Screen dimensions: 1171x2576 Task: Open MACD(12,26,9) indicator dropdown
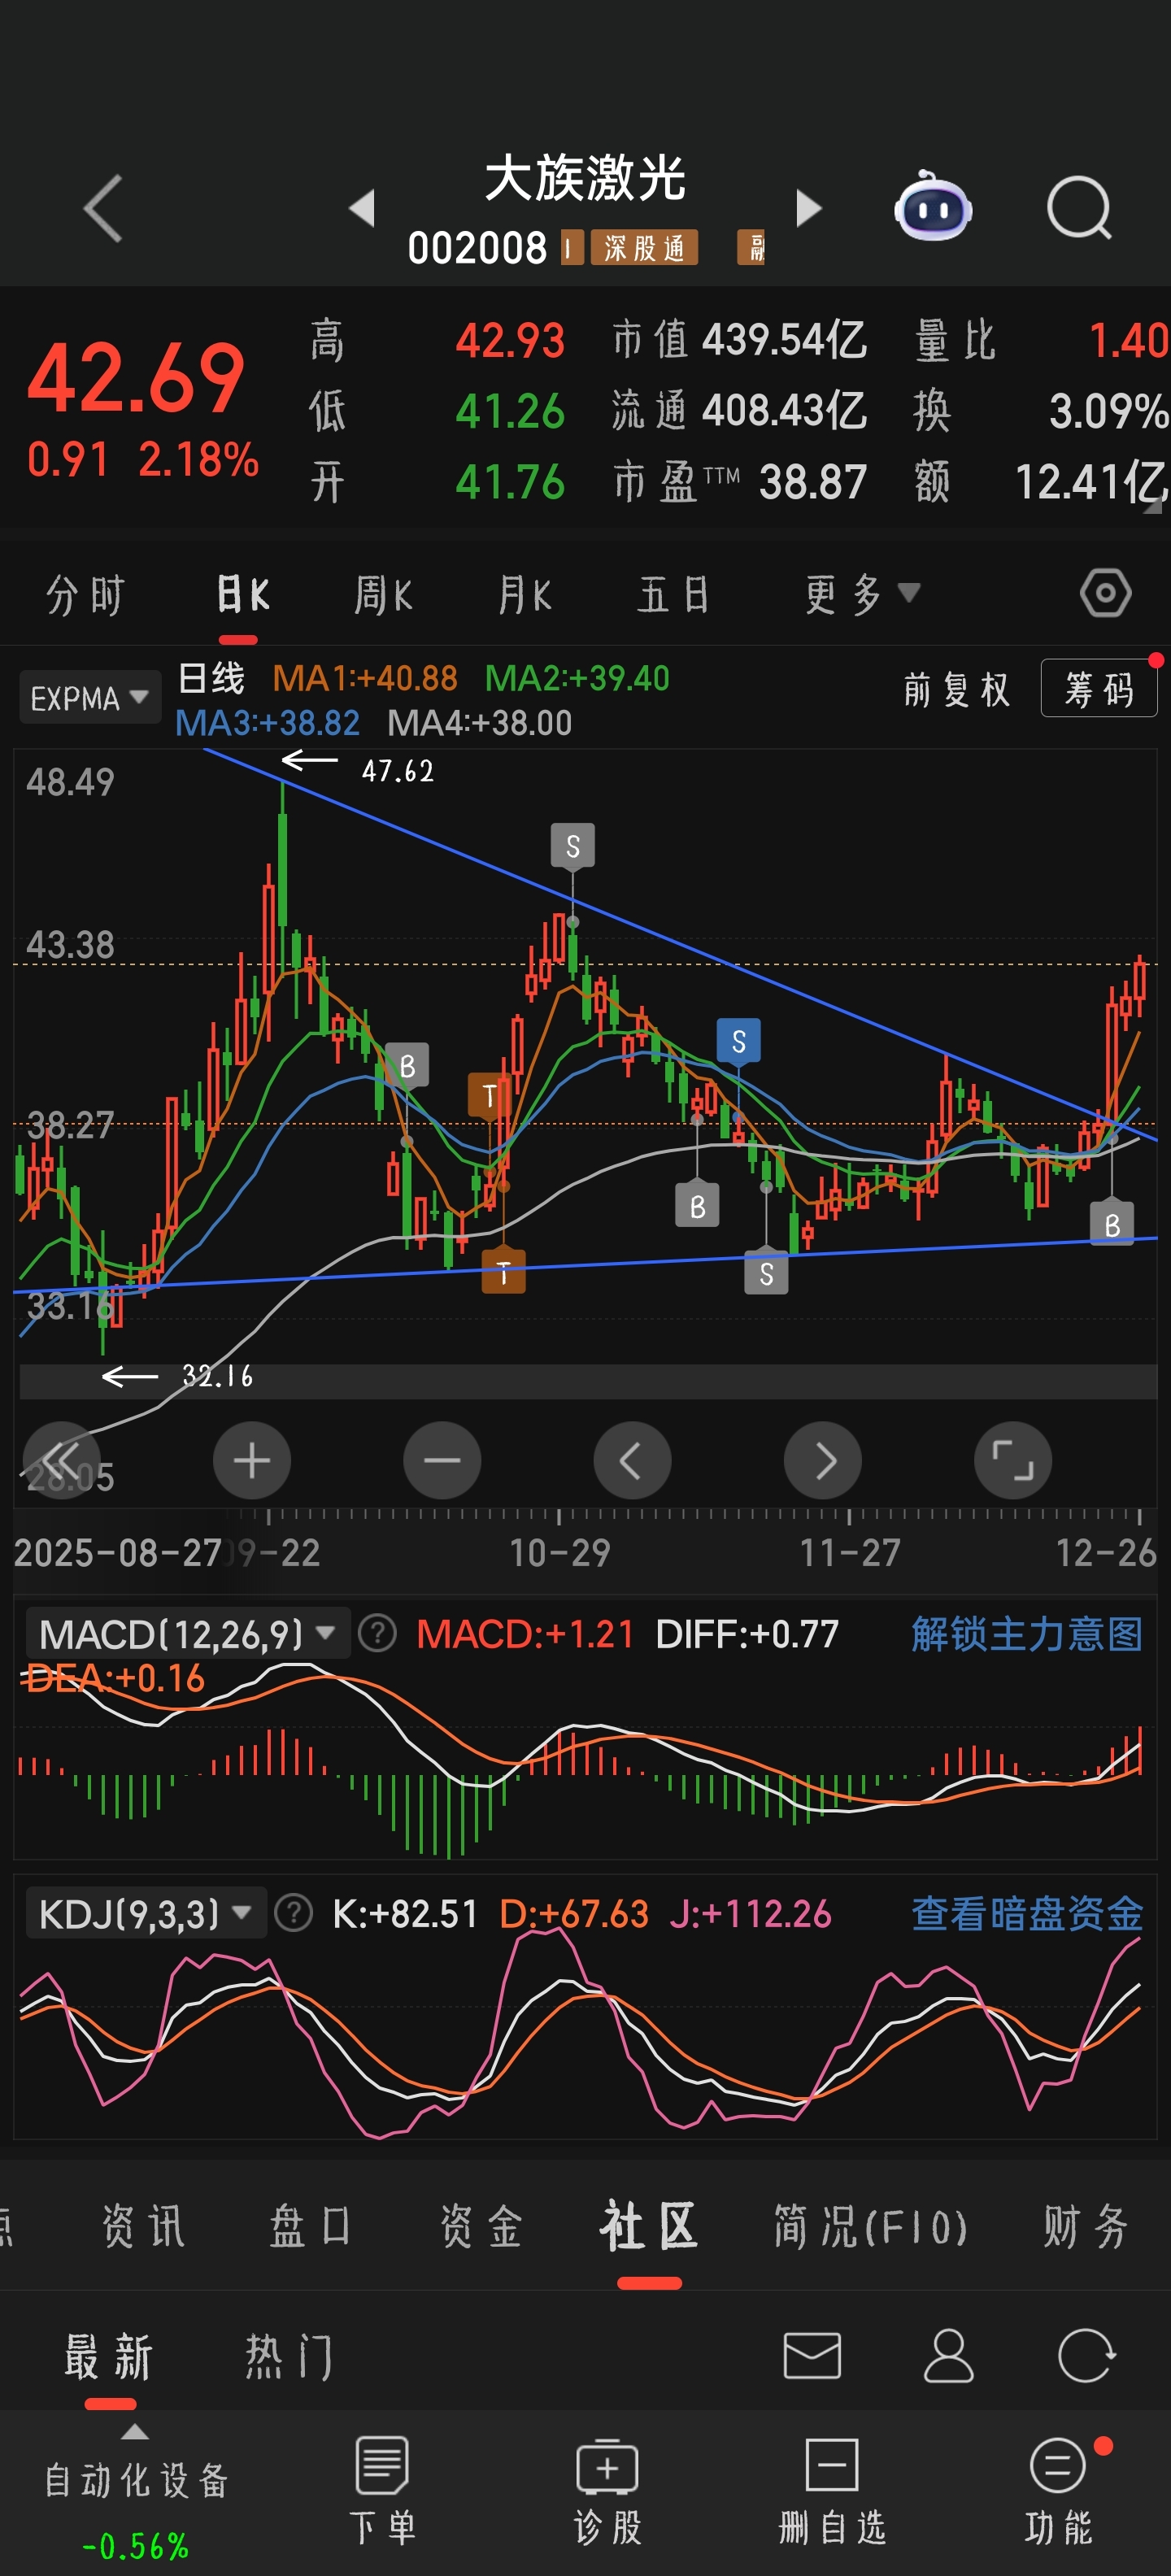click(187, 1633)
